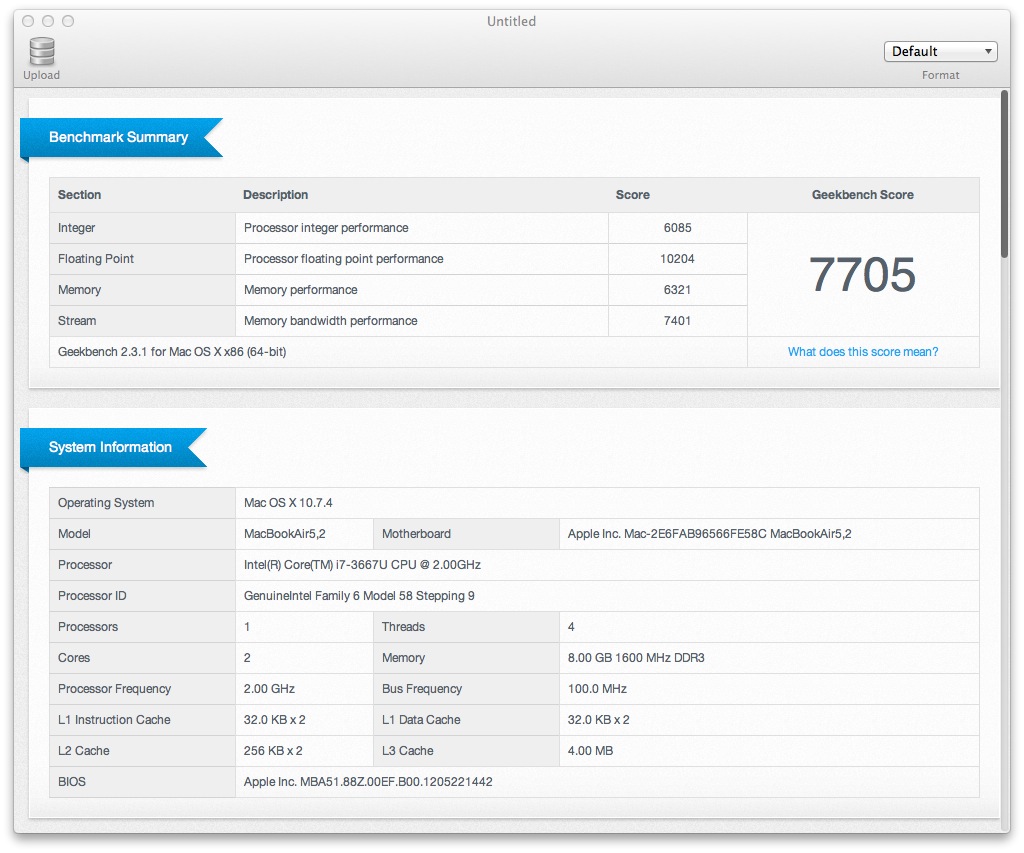Click the L3 Cache value 4.00 MB
This screenshot has width=1024, height=853.
[x=590, y=750]
